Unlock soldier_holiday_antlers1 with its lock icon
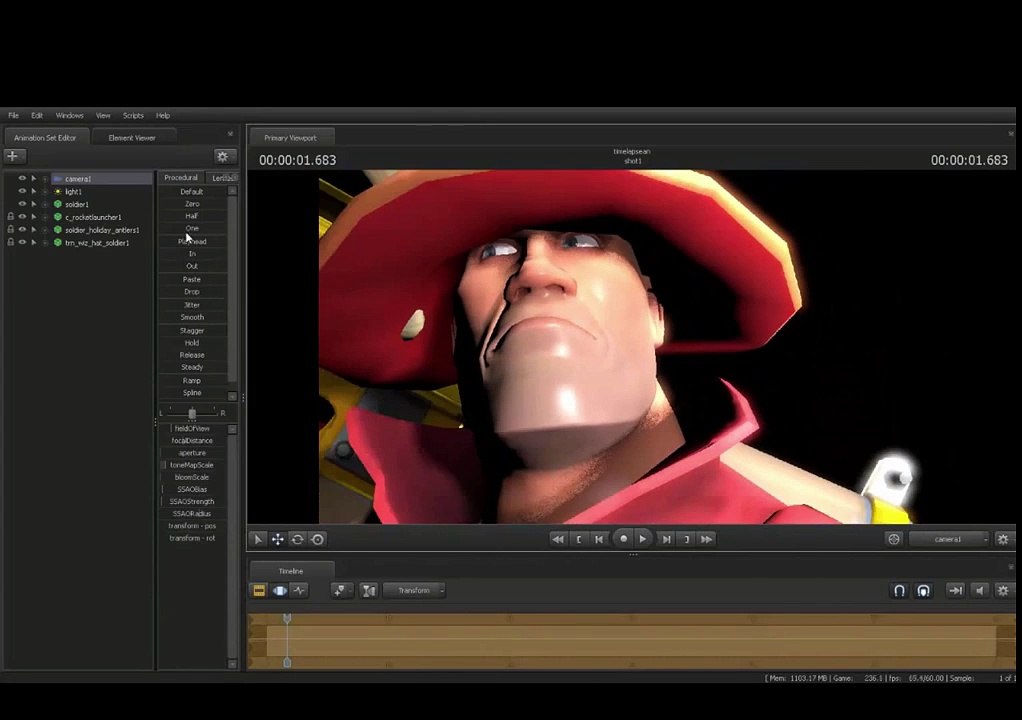Viewport: 1022px width, 720px height. click(10, 230)
